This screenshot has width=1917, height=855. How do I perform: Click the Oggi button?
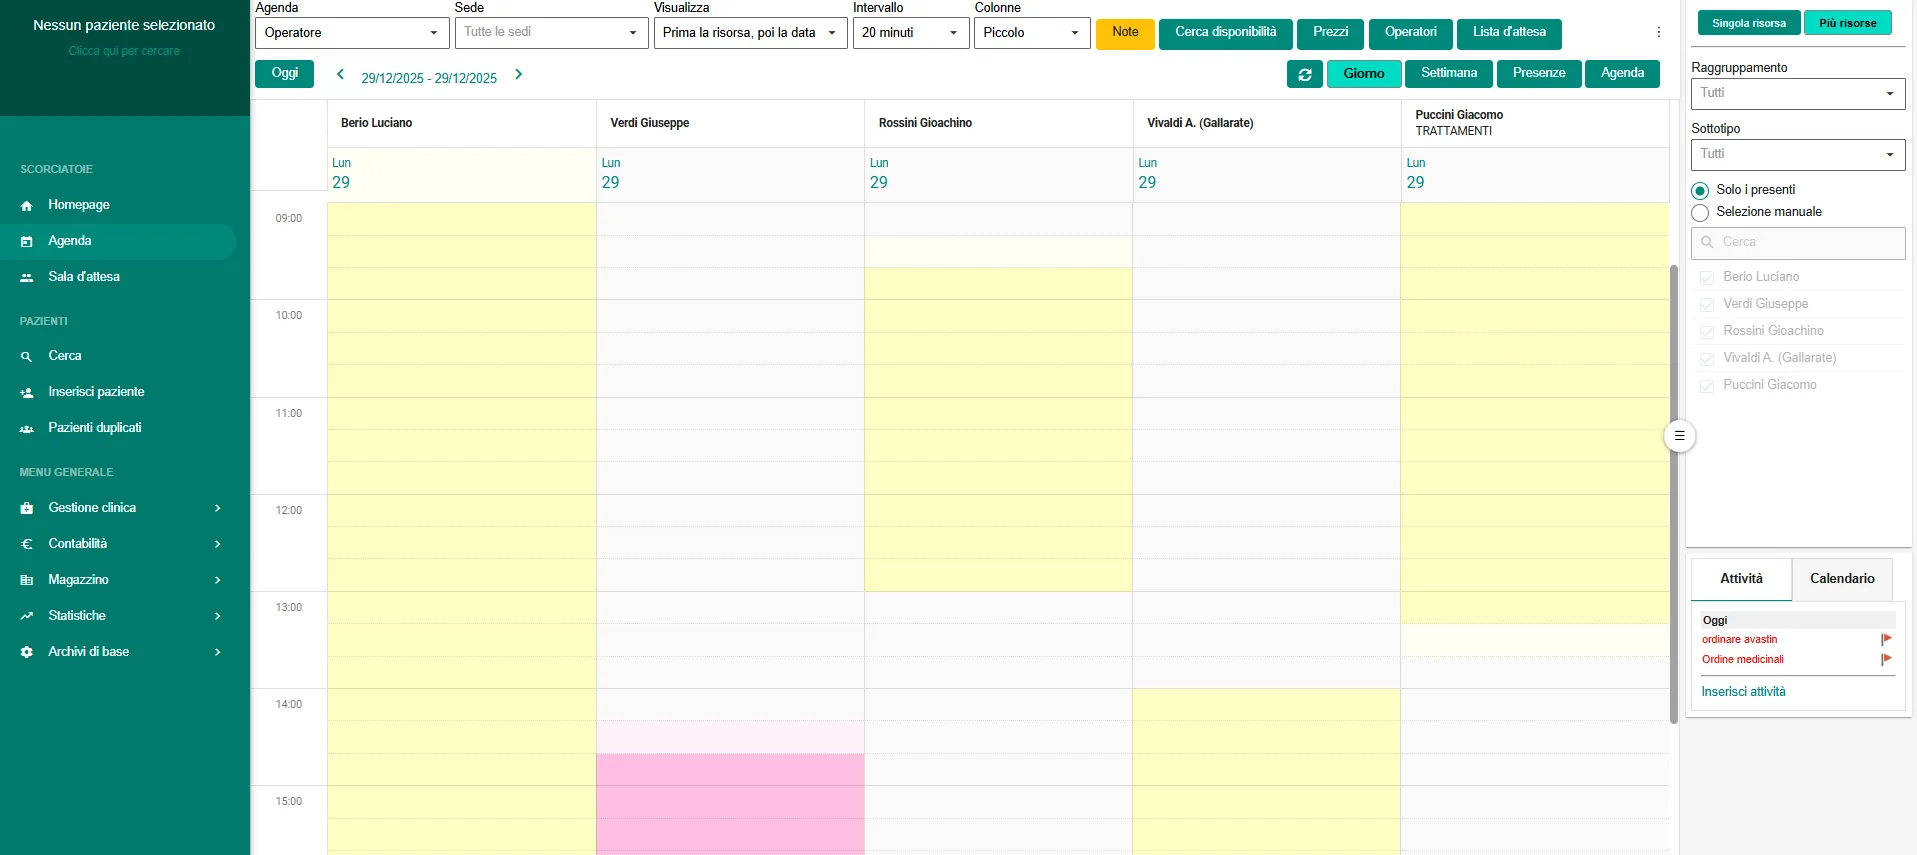[x=284, y=74]
